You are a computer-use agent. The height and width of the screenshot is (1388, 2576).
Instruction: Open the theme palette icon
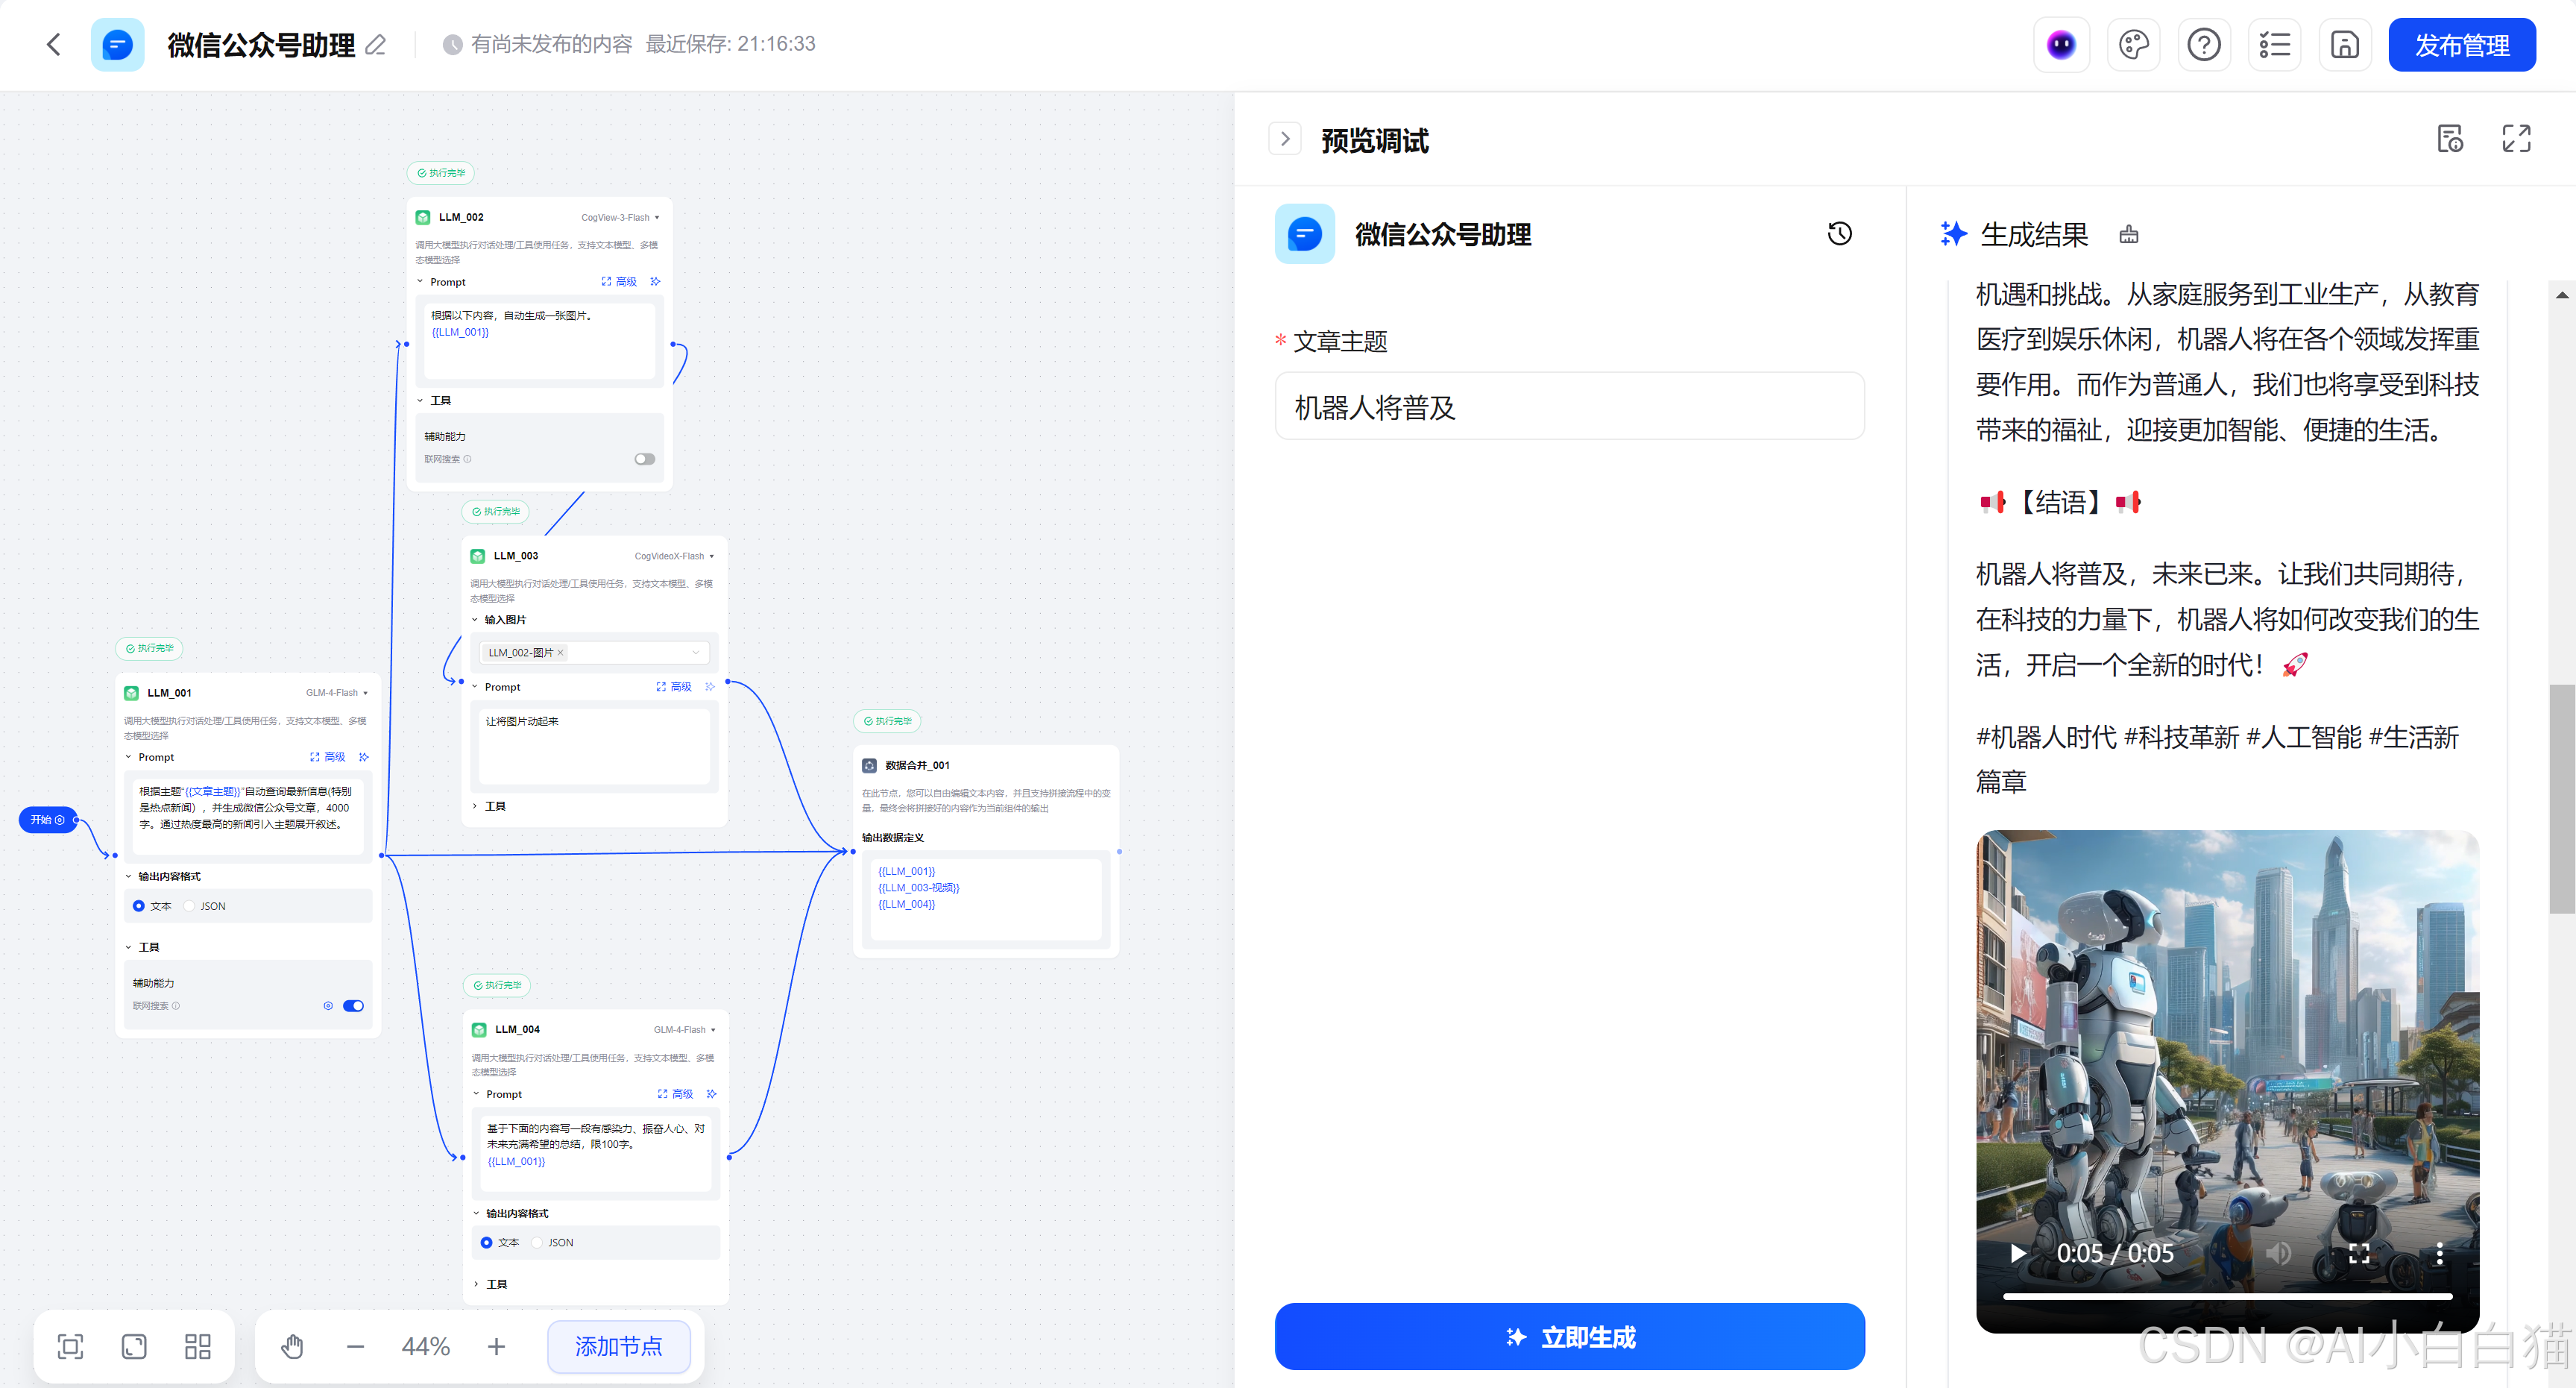coord(2134,44)
